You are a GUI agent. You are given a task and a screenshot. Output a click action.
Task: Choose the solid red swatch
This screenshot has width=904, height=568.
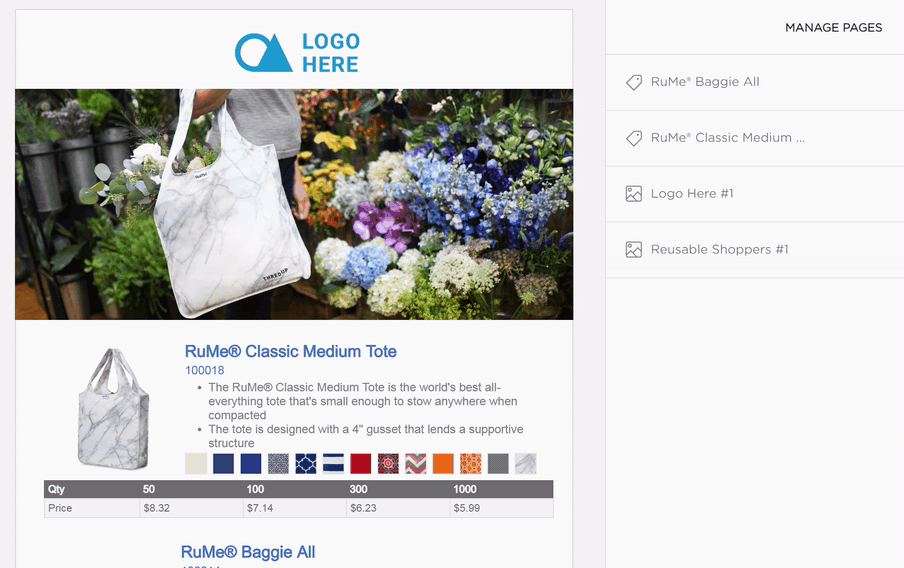[x=361, y=464]
